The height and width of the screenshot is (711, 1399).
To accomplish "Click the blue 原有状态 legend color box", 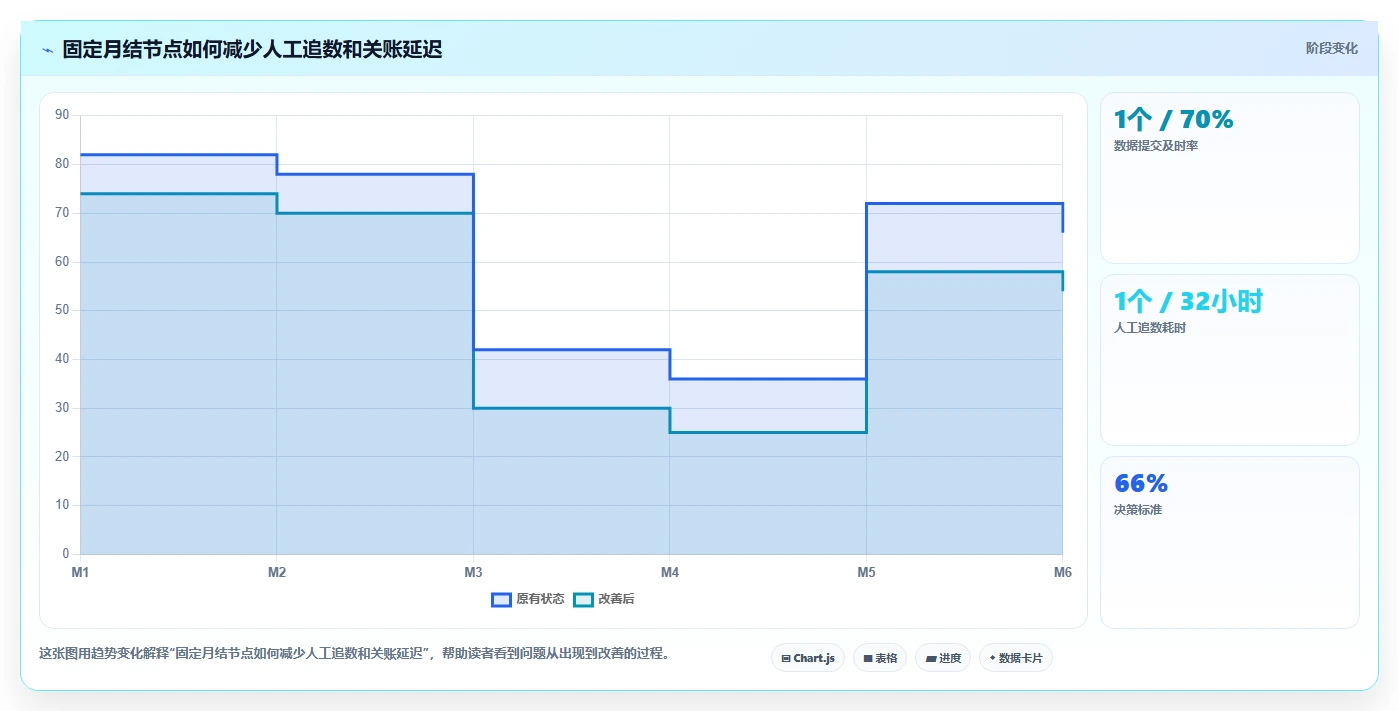I will [x=501, y=599].
